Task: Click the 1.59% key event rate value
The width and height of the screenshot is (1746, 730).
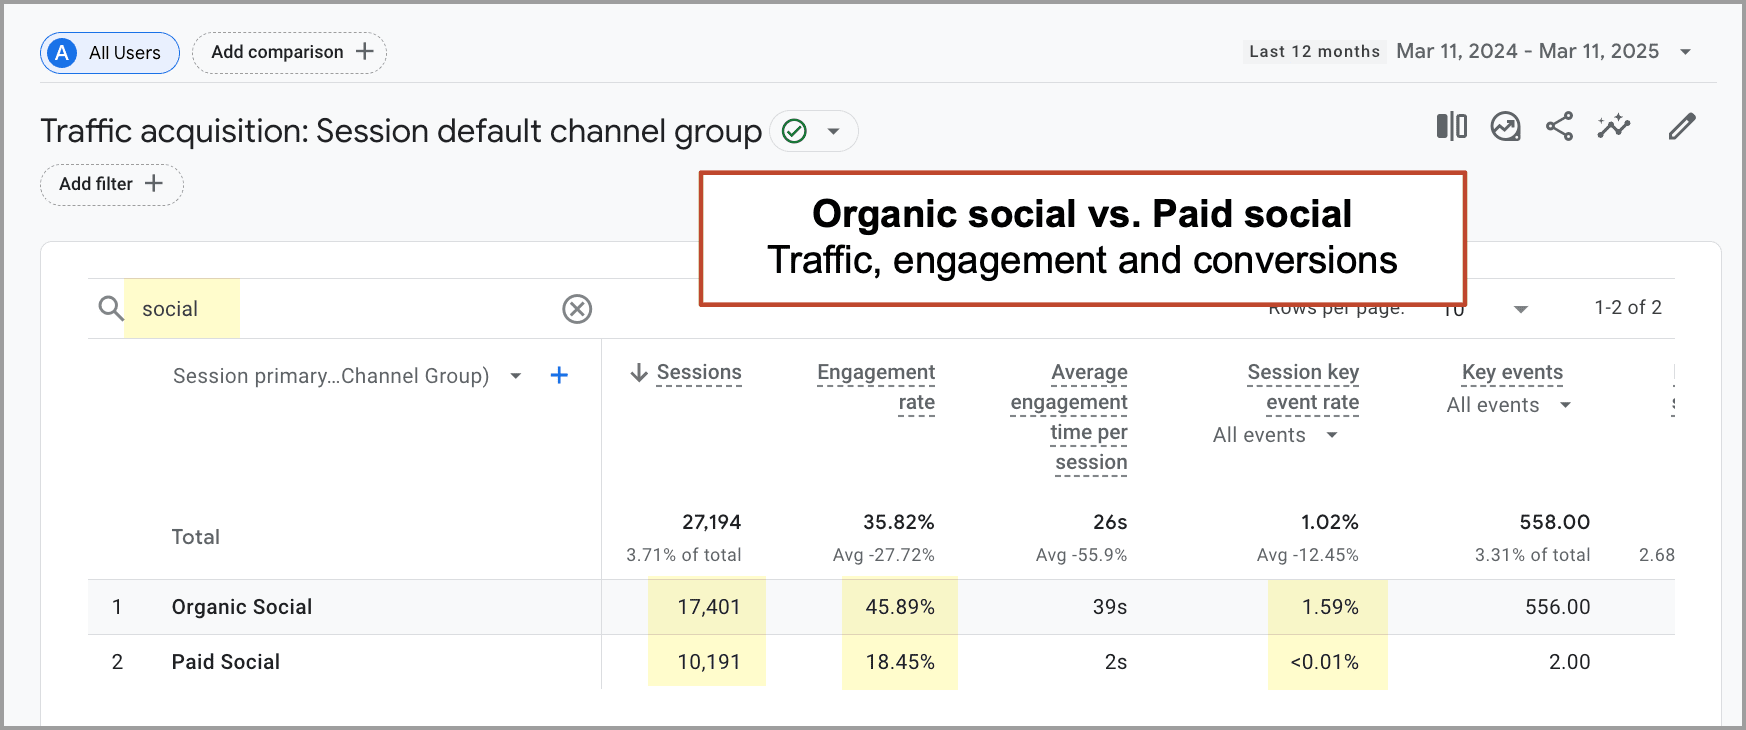Action: pyautogui.click(x=1330, y=607)
